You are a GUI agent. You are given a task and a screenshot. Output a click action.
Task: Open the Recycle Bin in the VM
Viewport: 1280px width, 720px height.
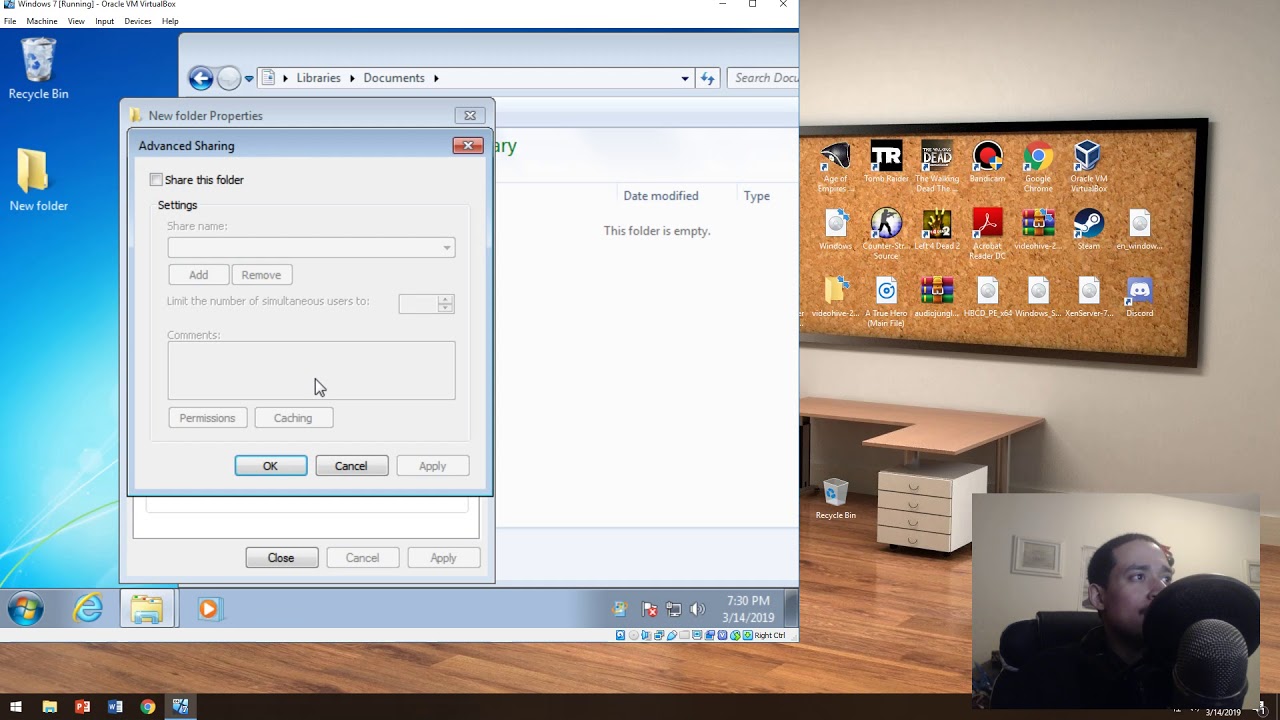point(38,68)
